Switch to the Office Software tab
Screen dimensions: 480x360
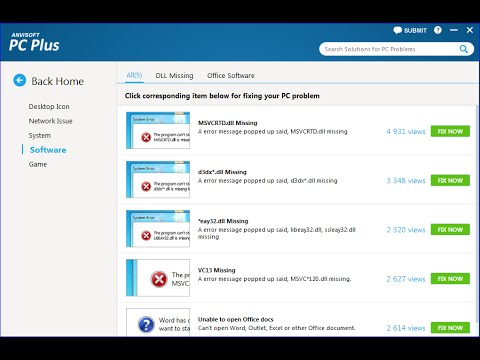231,76
